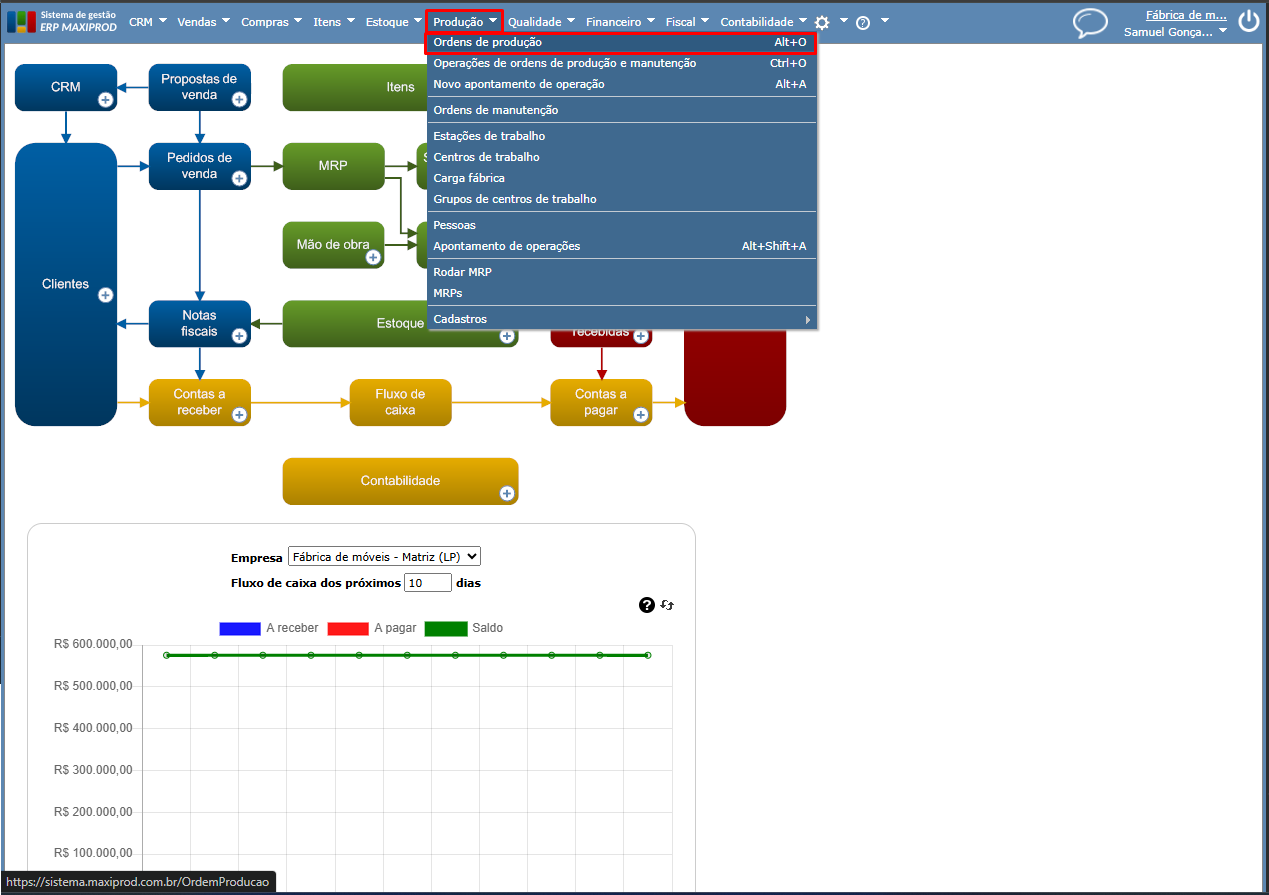Viewport: 1269px width, 895px height.
Task: Select Carga fábrica entry
Action: pos(622,178)
